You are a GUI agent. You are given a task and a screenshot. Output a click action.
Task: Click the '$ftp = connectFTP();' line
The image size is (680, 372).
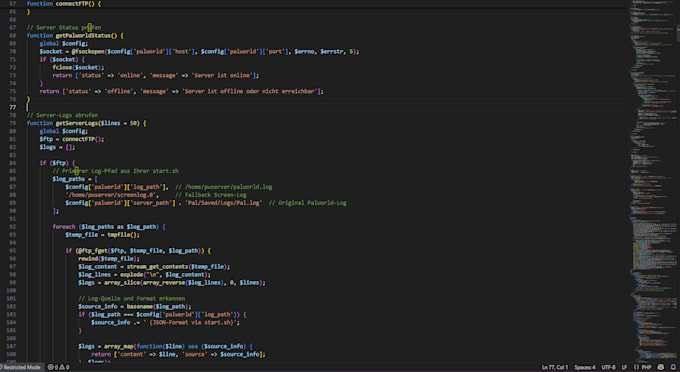tap(72, 139)
